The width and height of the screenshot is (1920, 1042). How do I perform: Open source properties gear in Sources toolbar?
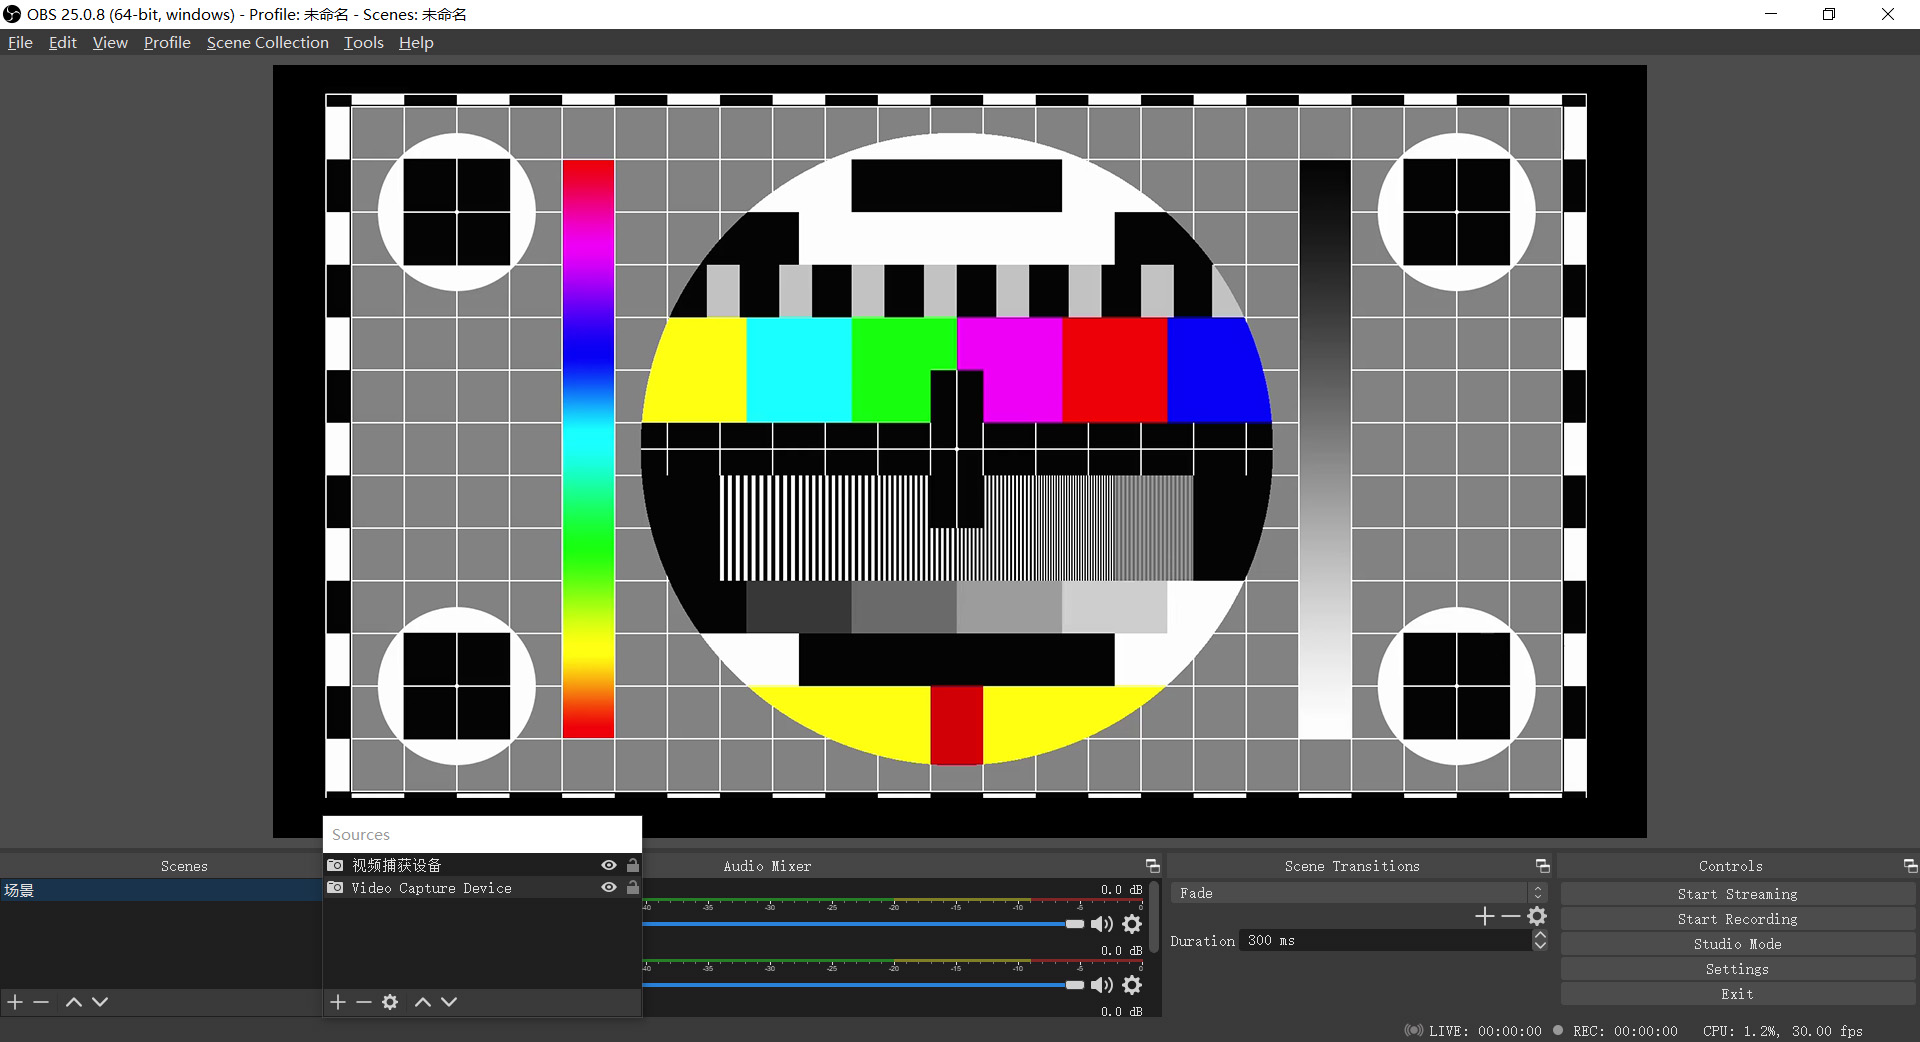[x=390, y=1002]
